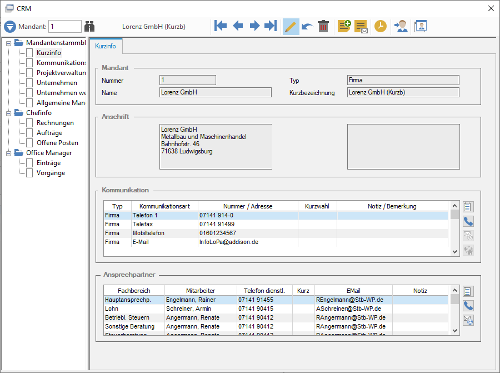This screenshot has width=500, height=373.
Task: Click the binoculars search icon next to Mandant
Action: tap(89, 26)
